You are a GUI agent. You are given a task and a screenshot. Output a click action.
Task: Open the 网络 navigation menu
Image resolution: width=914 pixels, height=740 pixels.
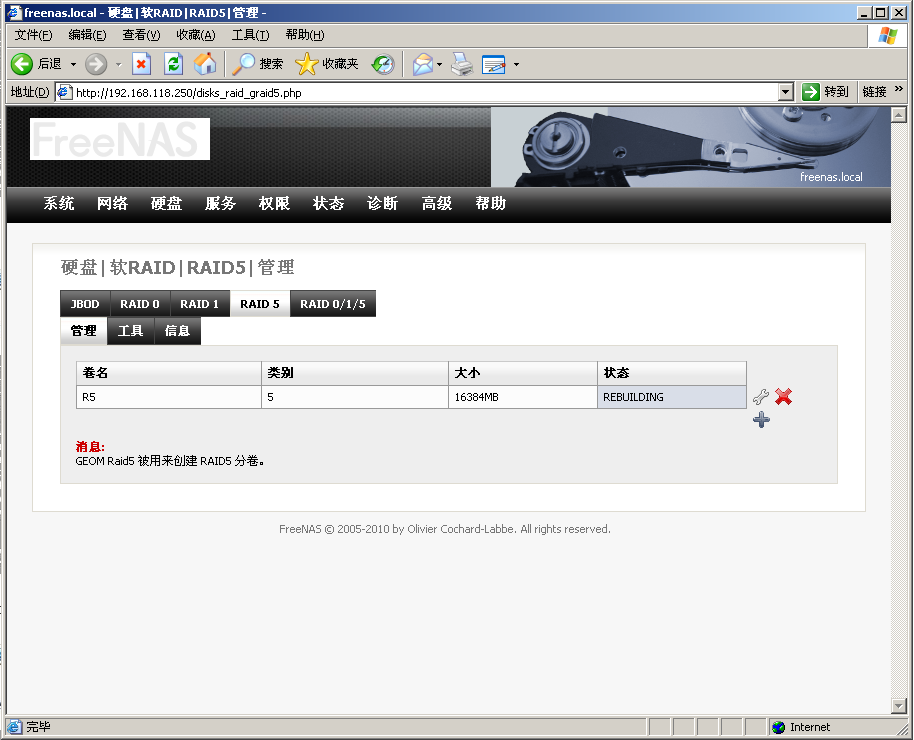113,203
